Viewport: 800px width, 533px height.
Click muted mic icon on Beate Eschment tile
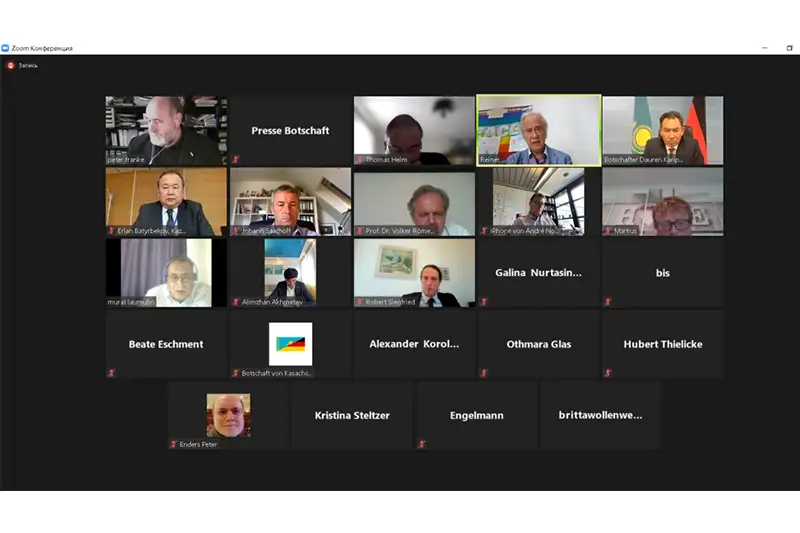click(x=112, y=373)
